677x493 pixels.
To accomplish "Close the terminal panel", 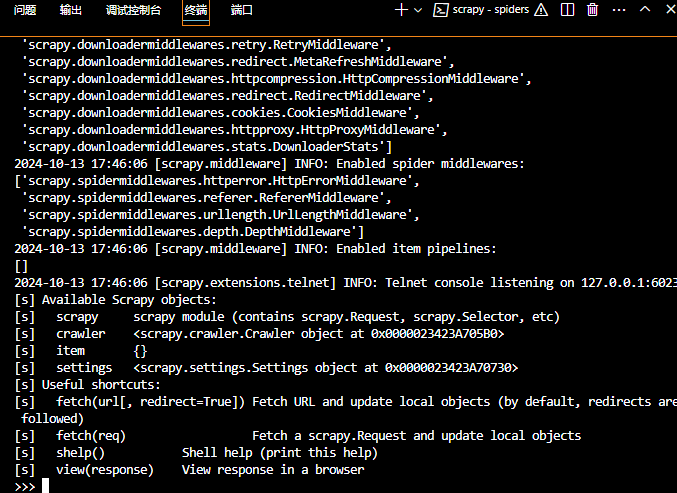I will point(671,9).
